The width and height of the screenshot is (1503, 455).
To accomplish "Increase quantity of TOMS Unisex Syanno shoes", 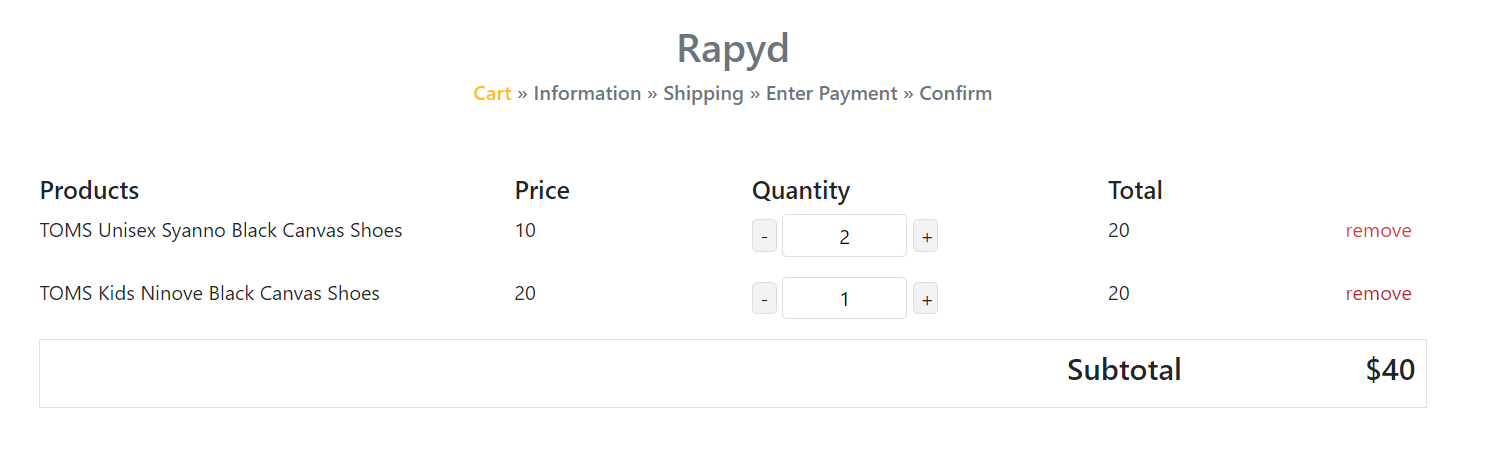I will 925,237.
